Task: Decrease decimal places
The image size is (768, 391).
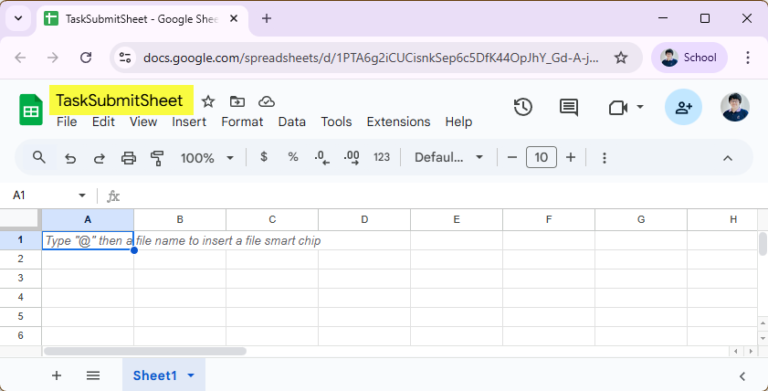Action: click(x=322, y=157)
